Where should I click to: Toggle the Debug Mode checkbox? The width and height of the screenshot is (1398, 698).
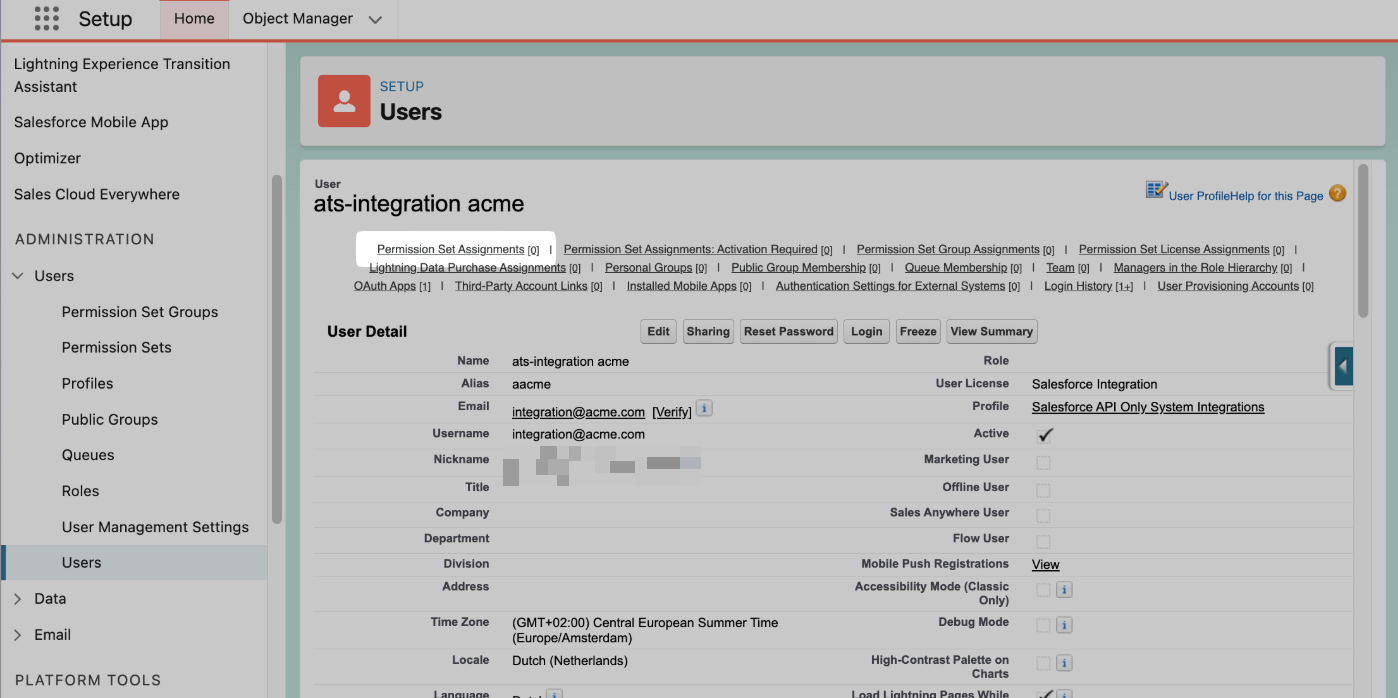1043,625
